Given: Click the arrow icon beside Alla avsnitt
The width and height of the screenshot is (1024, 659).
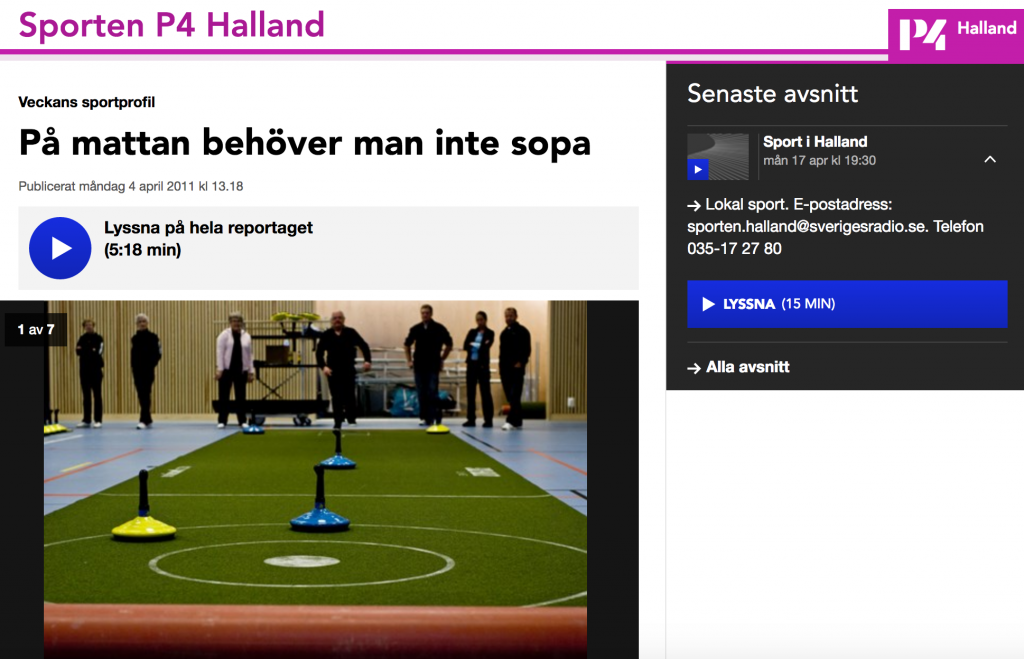Looking at the screenshot, I should (694, 368).
